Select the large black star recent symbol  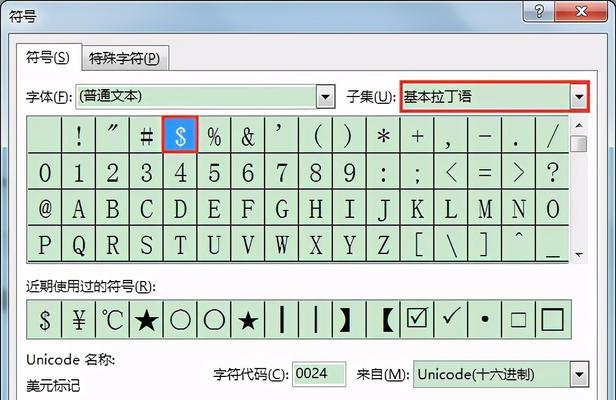pos(146,319)
